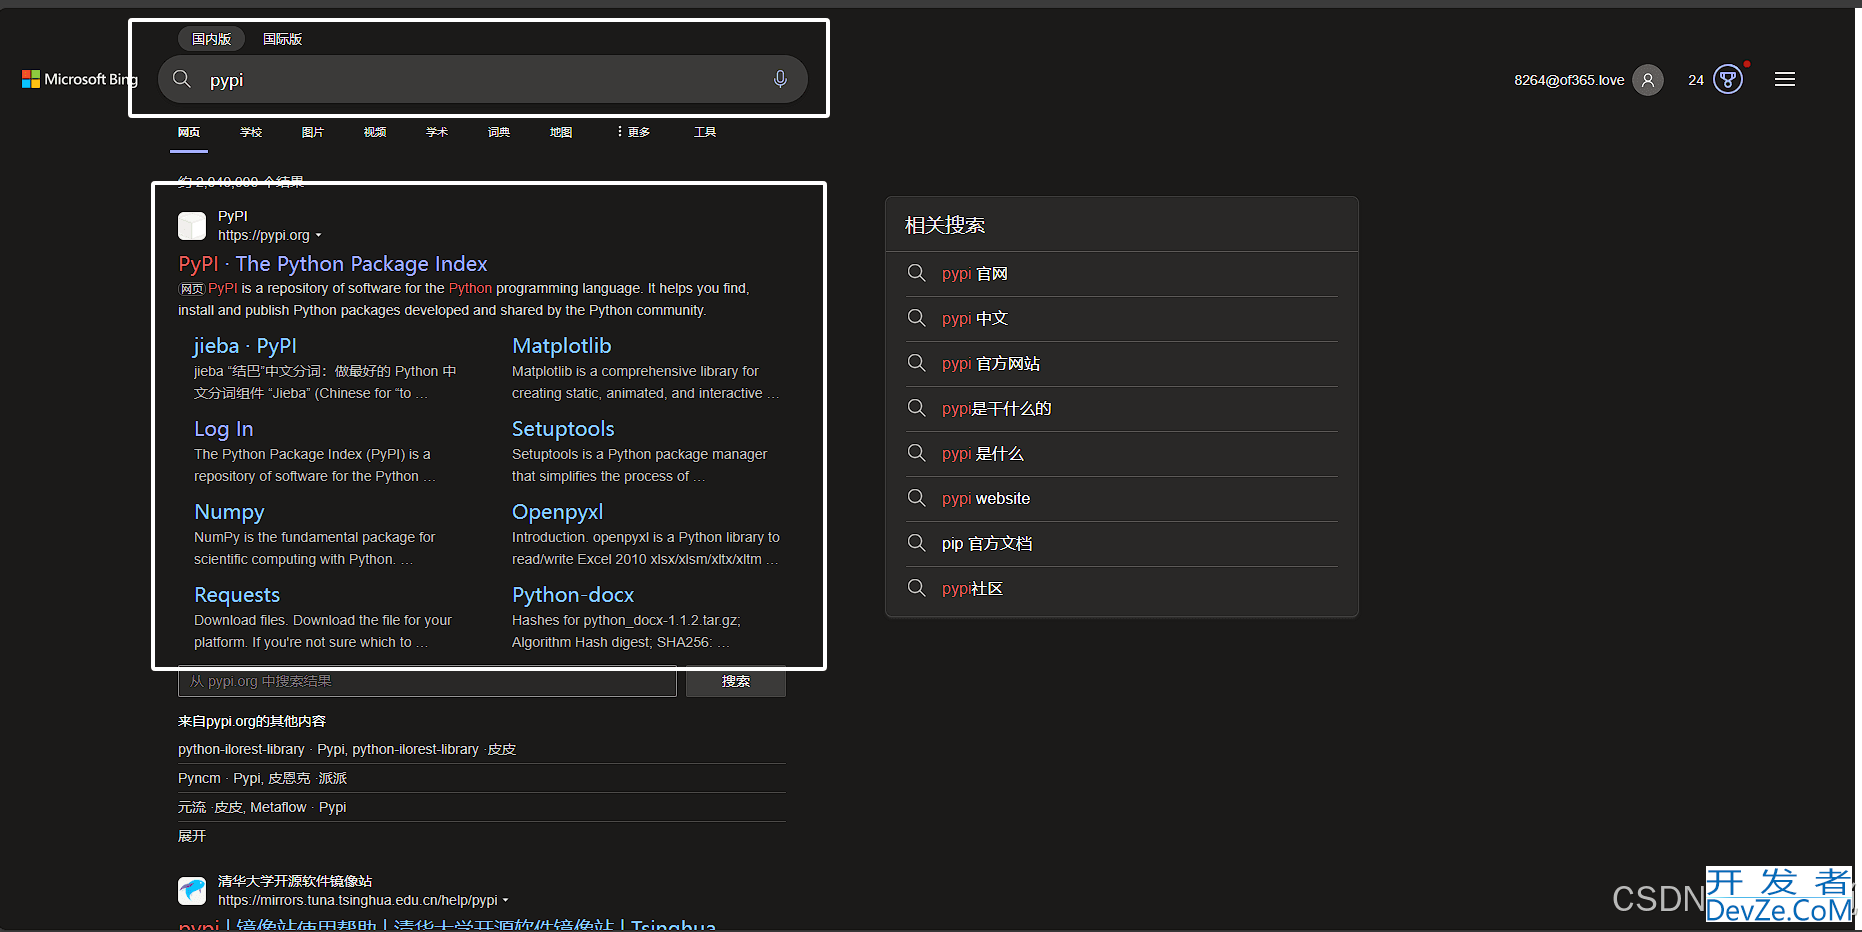Screen dimensions: 1862x932
Task: Open 'PyPI · The Python Package Index' result
Action: point(333,264)
